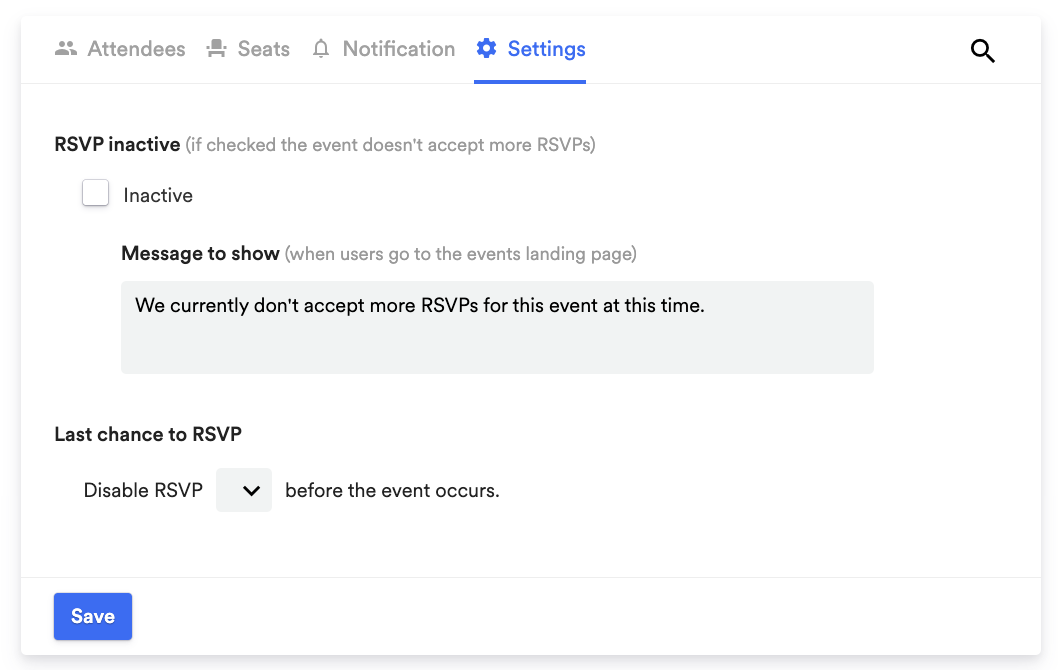
Task: Click the "before the event occurs." text
Action: (392, 491)
